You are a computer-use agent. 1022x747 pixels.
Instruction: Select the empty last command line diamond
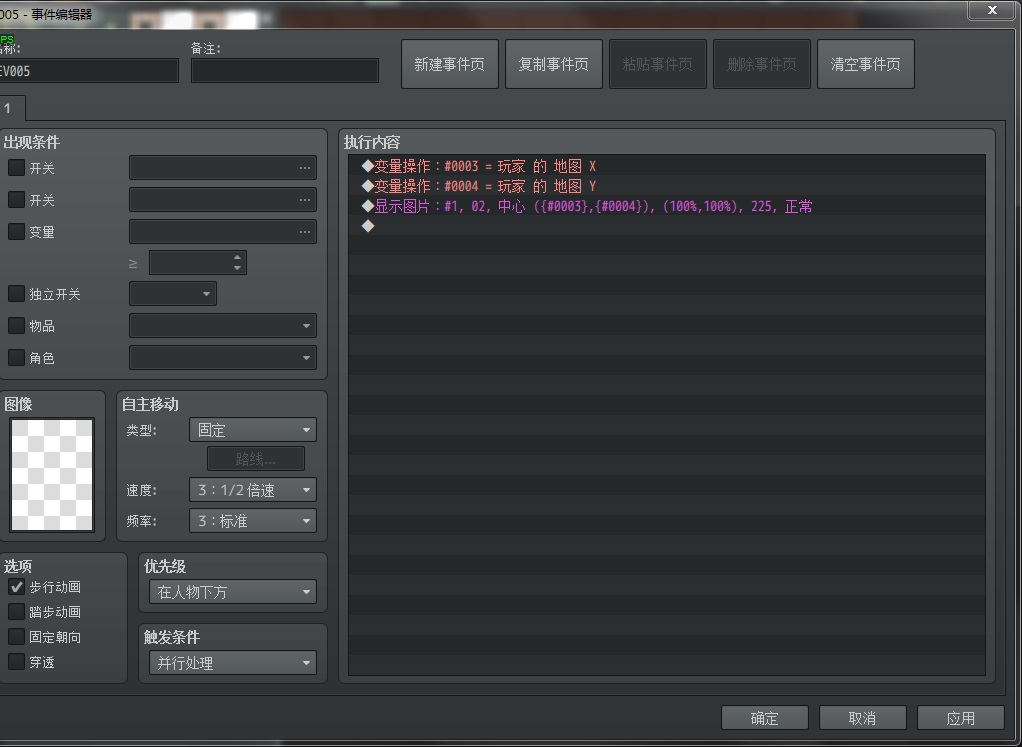click(368, 226)
